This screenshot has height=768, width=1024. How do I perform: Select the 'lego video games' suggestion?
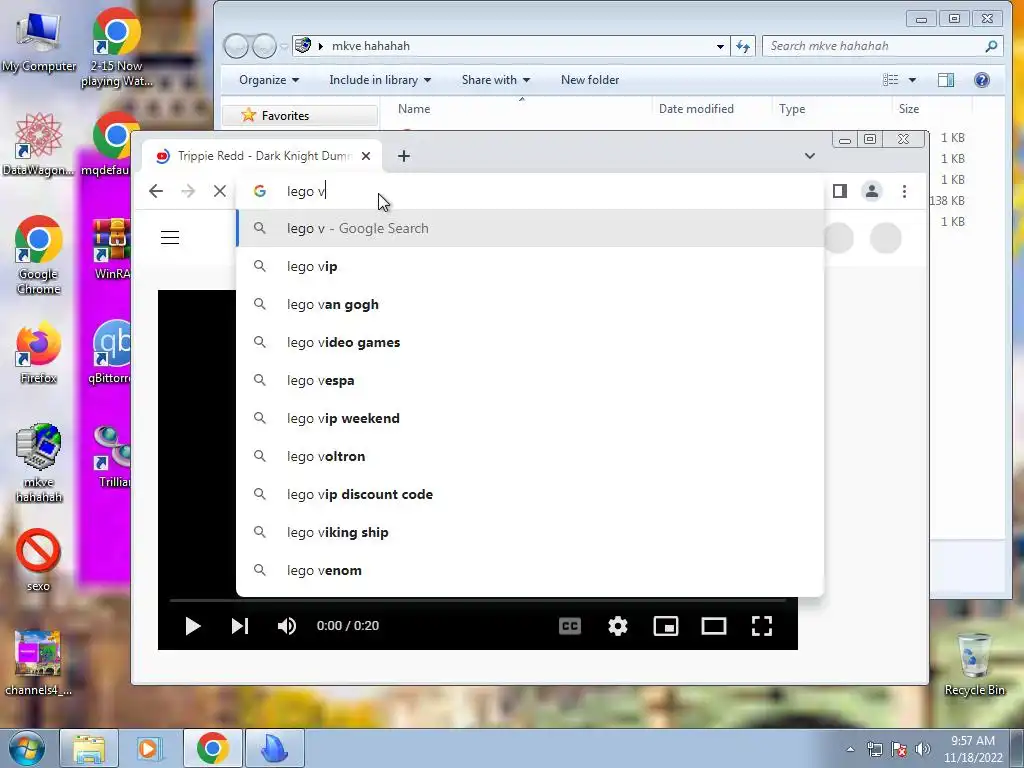tap(530, 342)
